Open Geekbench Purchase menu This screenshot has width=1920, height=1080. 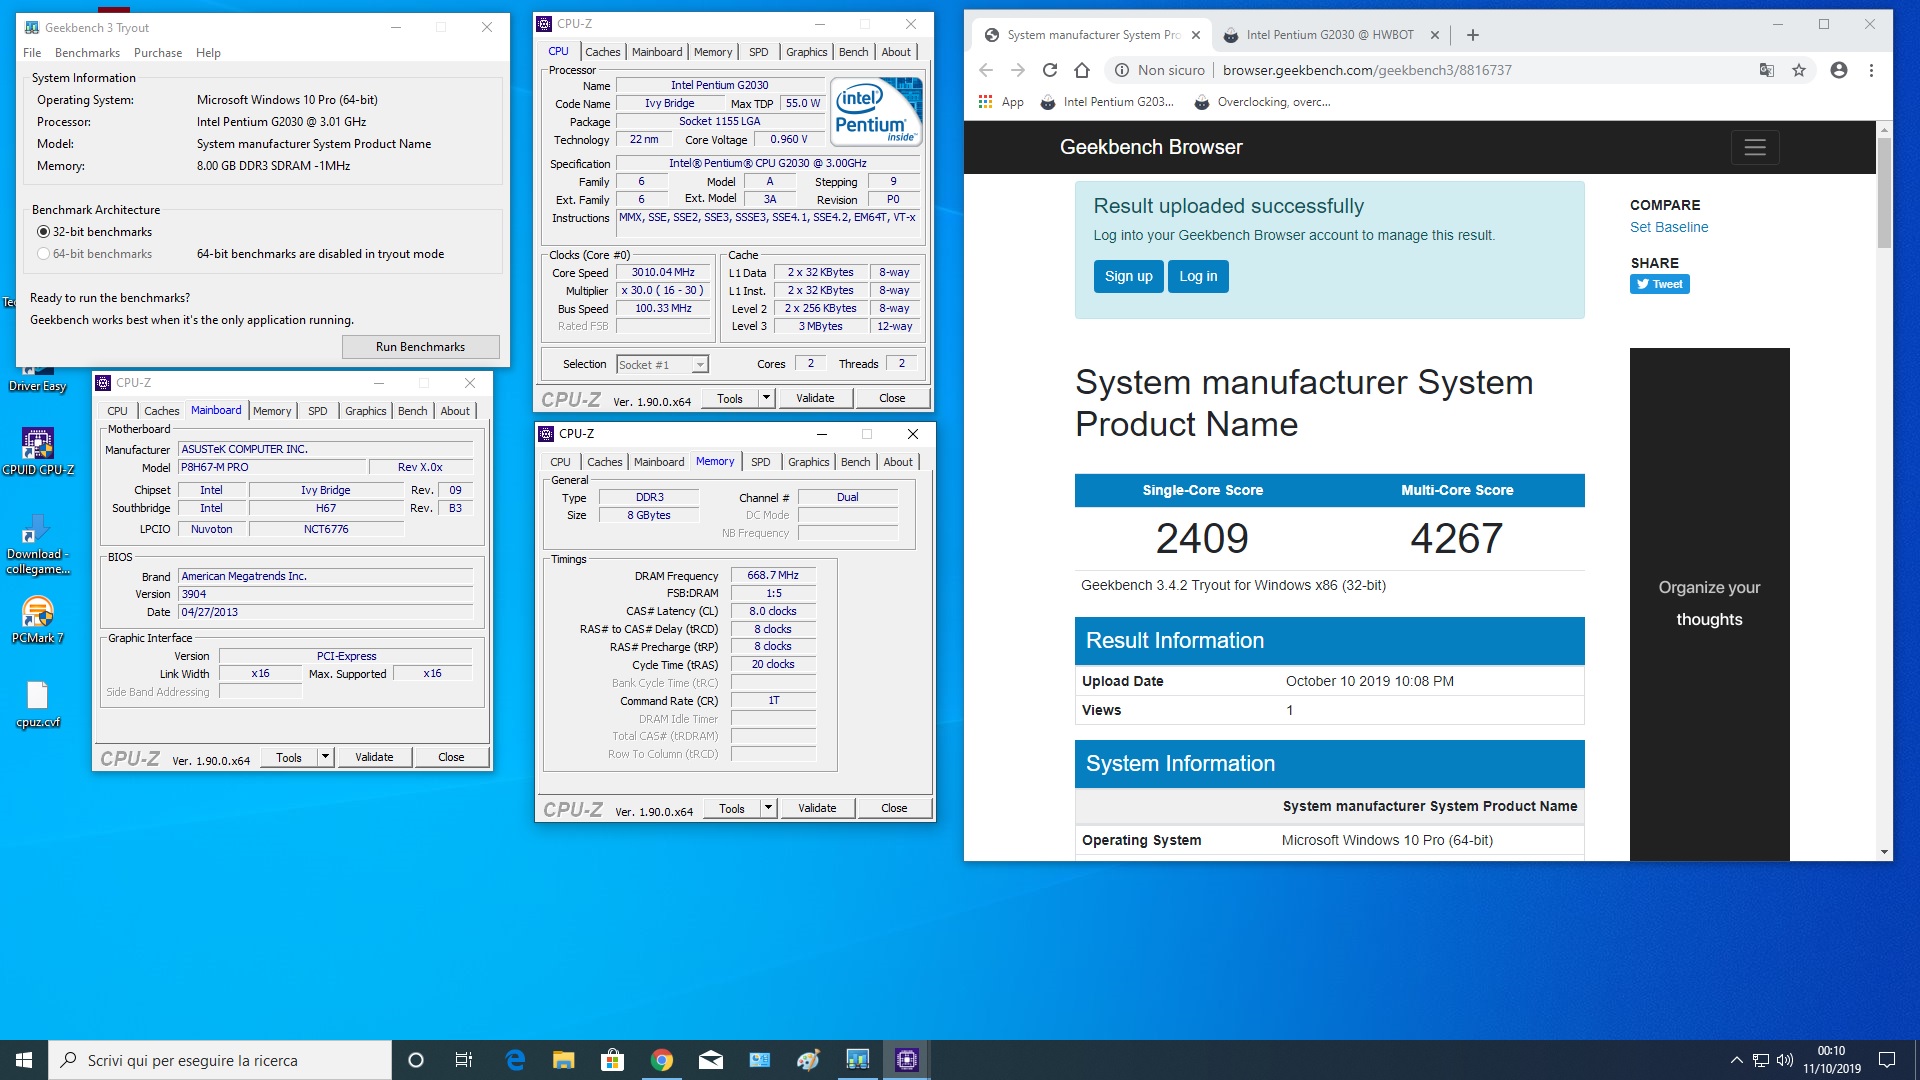click(x=158, y=53)
